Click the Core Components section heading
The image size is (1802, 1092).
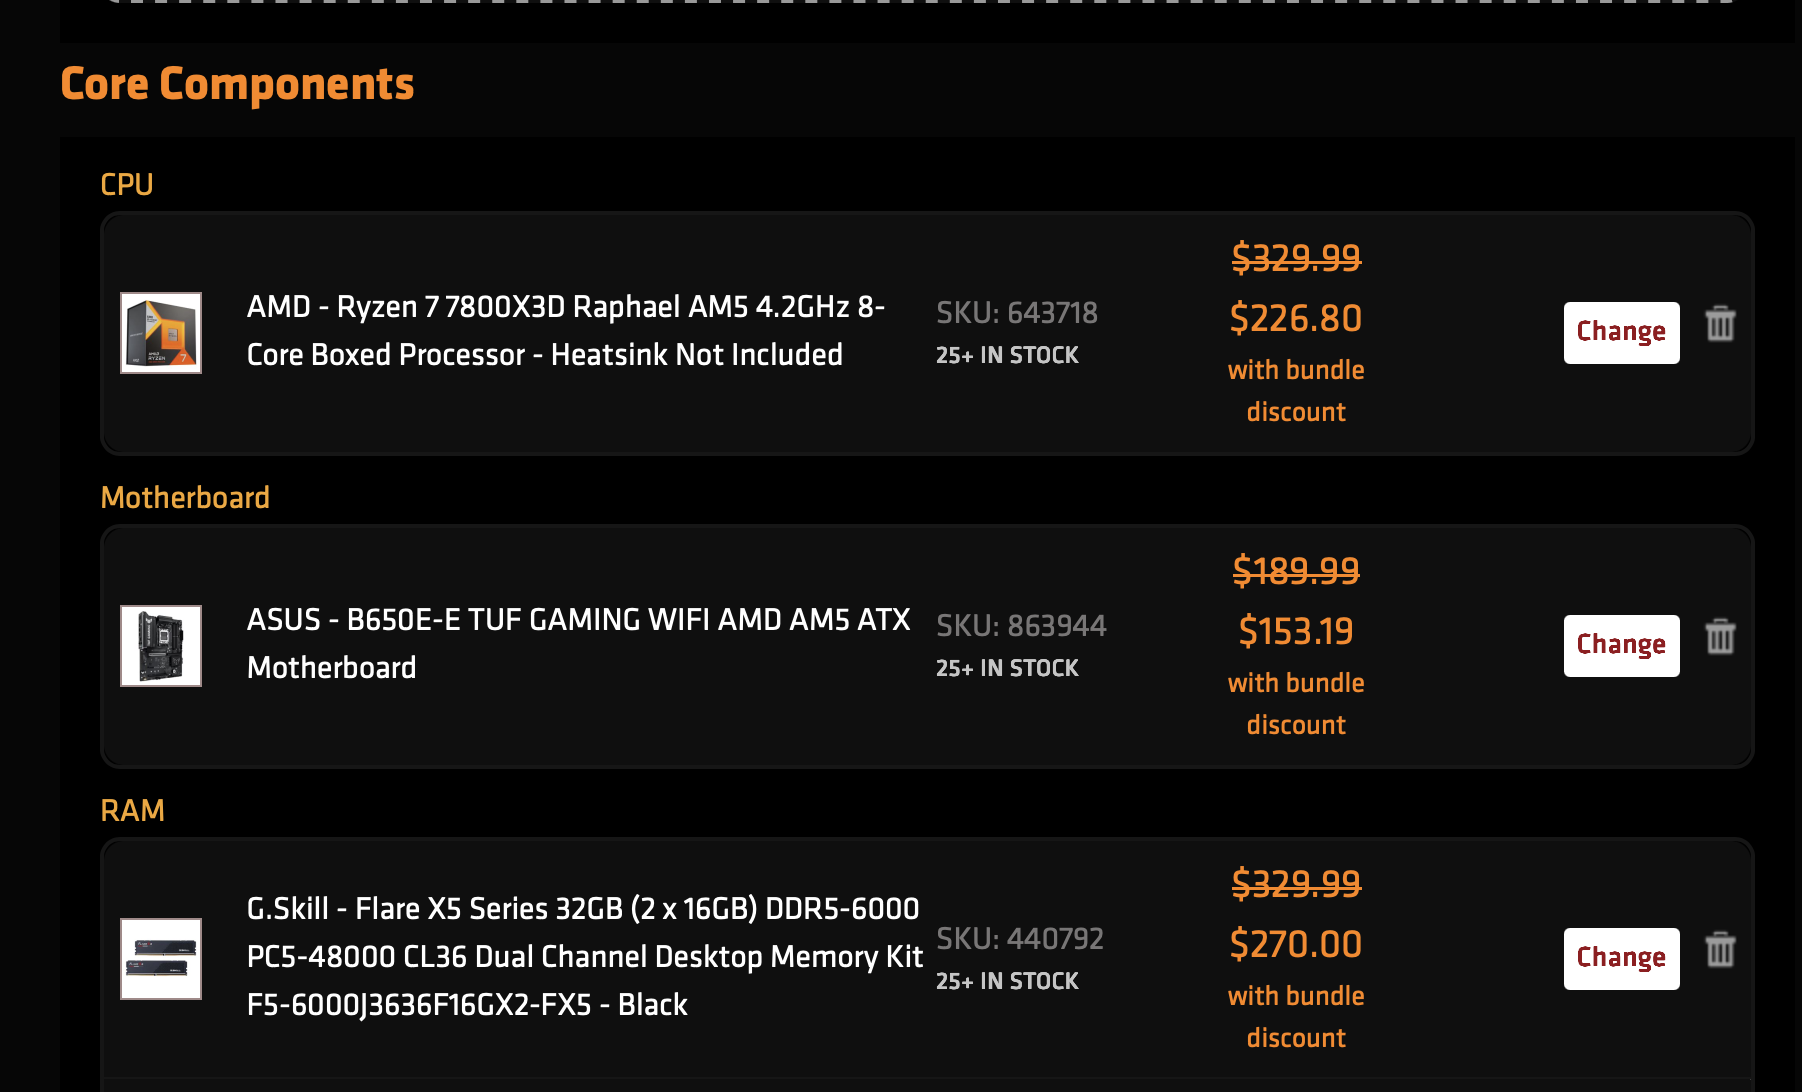coord(237,84)
